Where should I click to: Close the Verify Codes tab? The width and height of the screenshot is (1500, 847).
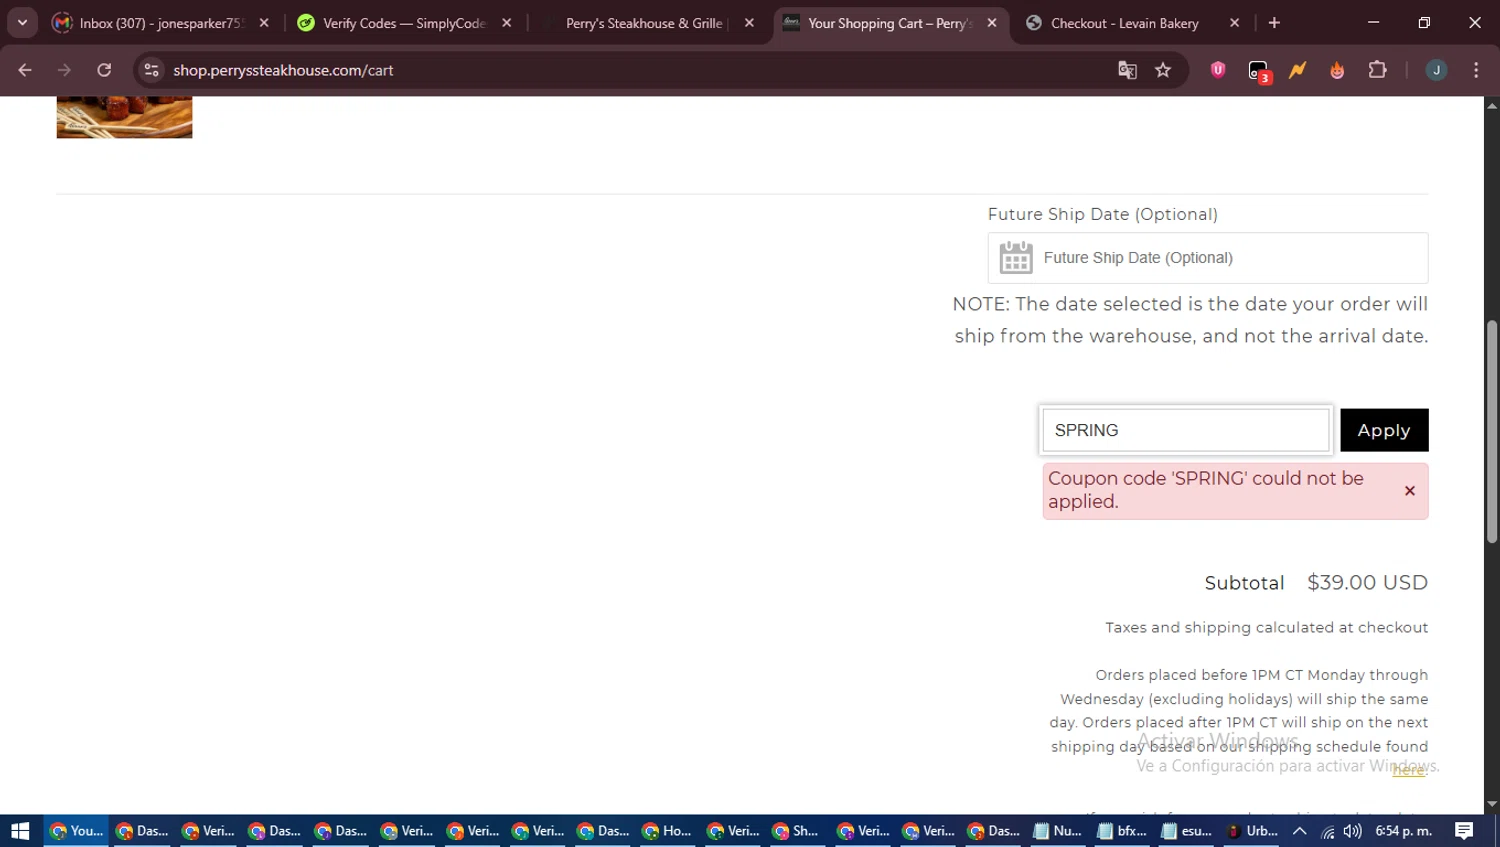click(x=507, y=23)
